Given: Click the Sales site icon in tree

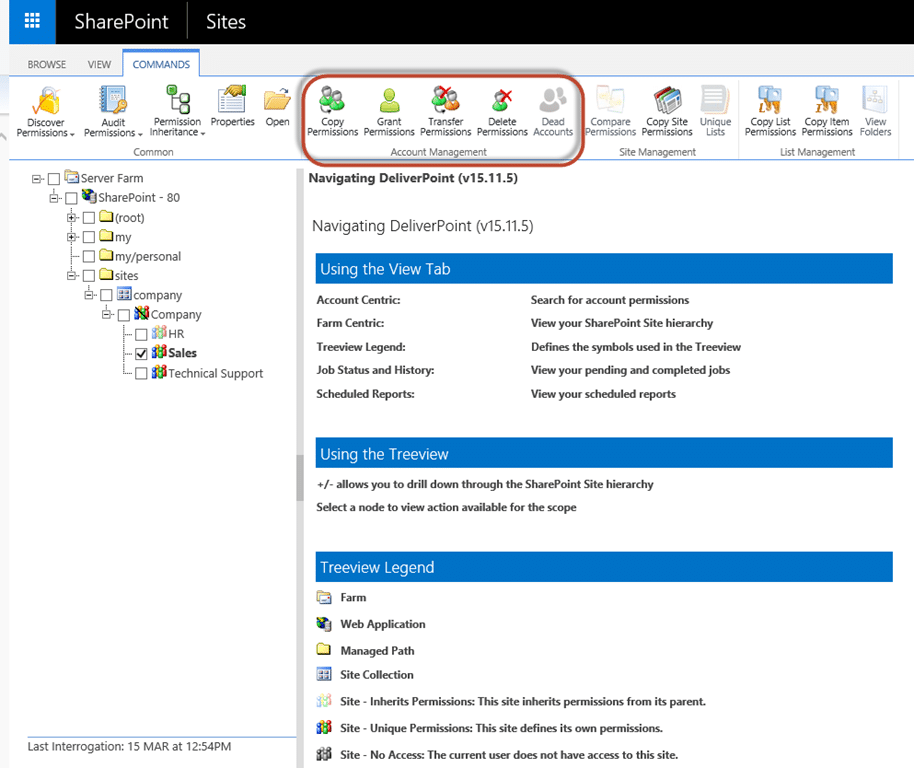Looking at the screenshot, I should point(159,351).
